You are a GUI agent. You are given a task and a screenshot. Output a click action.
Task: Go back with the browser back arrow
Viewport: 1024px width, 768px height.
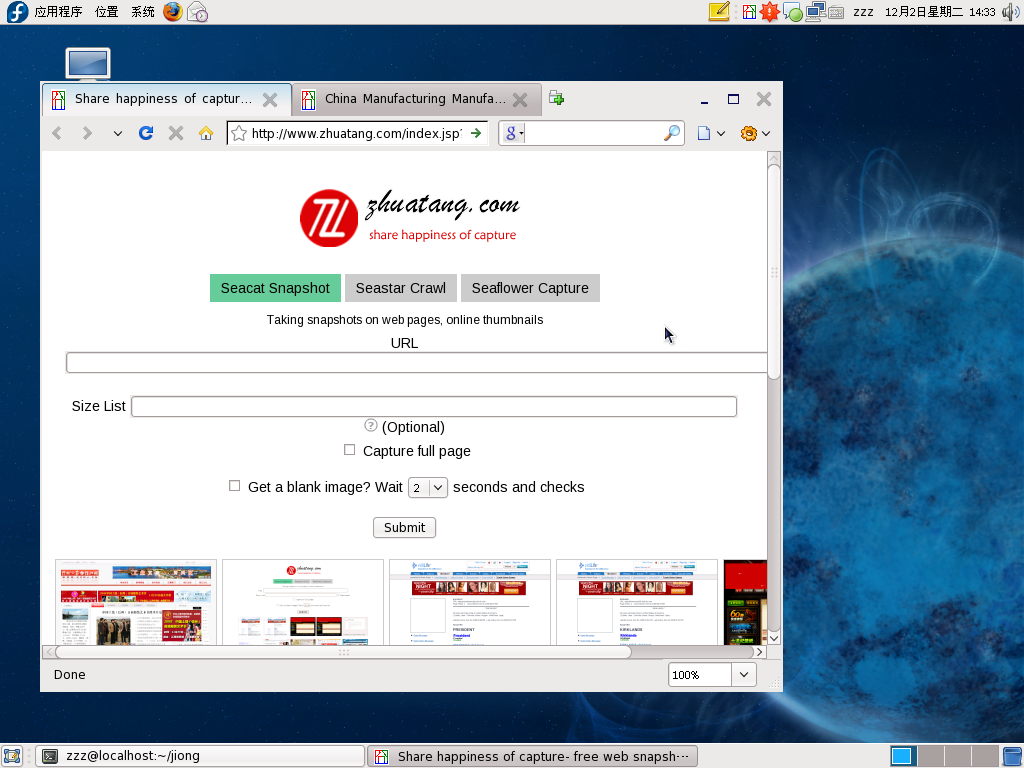click(57, 133)
